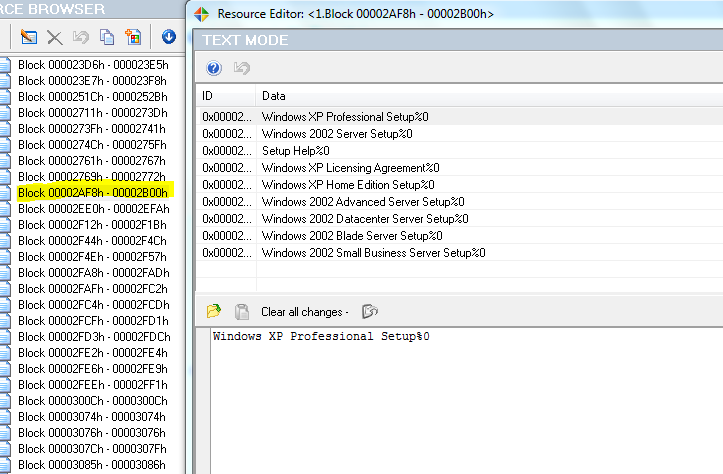The image size is (723, 474).
Task: Click the undo icon in Resource Browser toolbar
Action: point(81,37)
